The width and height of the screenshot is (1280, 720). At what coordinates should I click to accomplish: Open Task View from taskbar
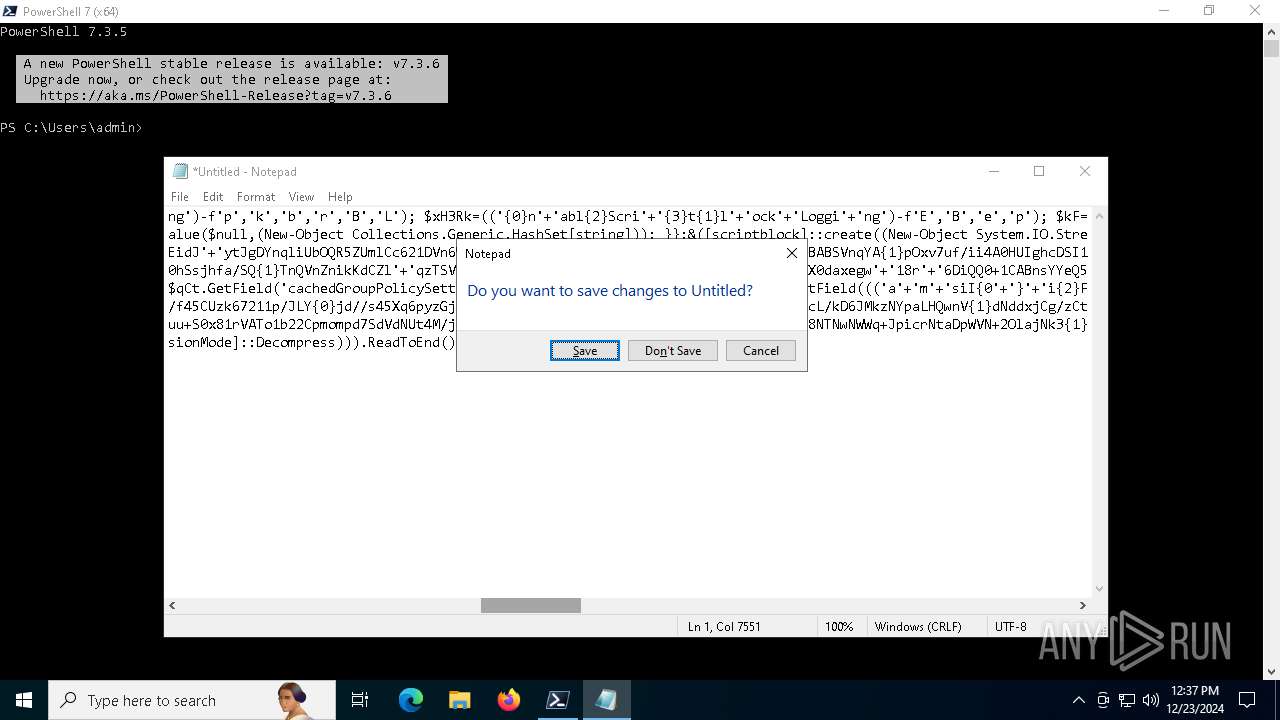point(360,700)
